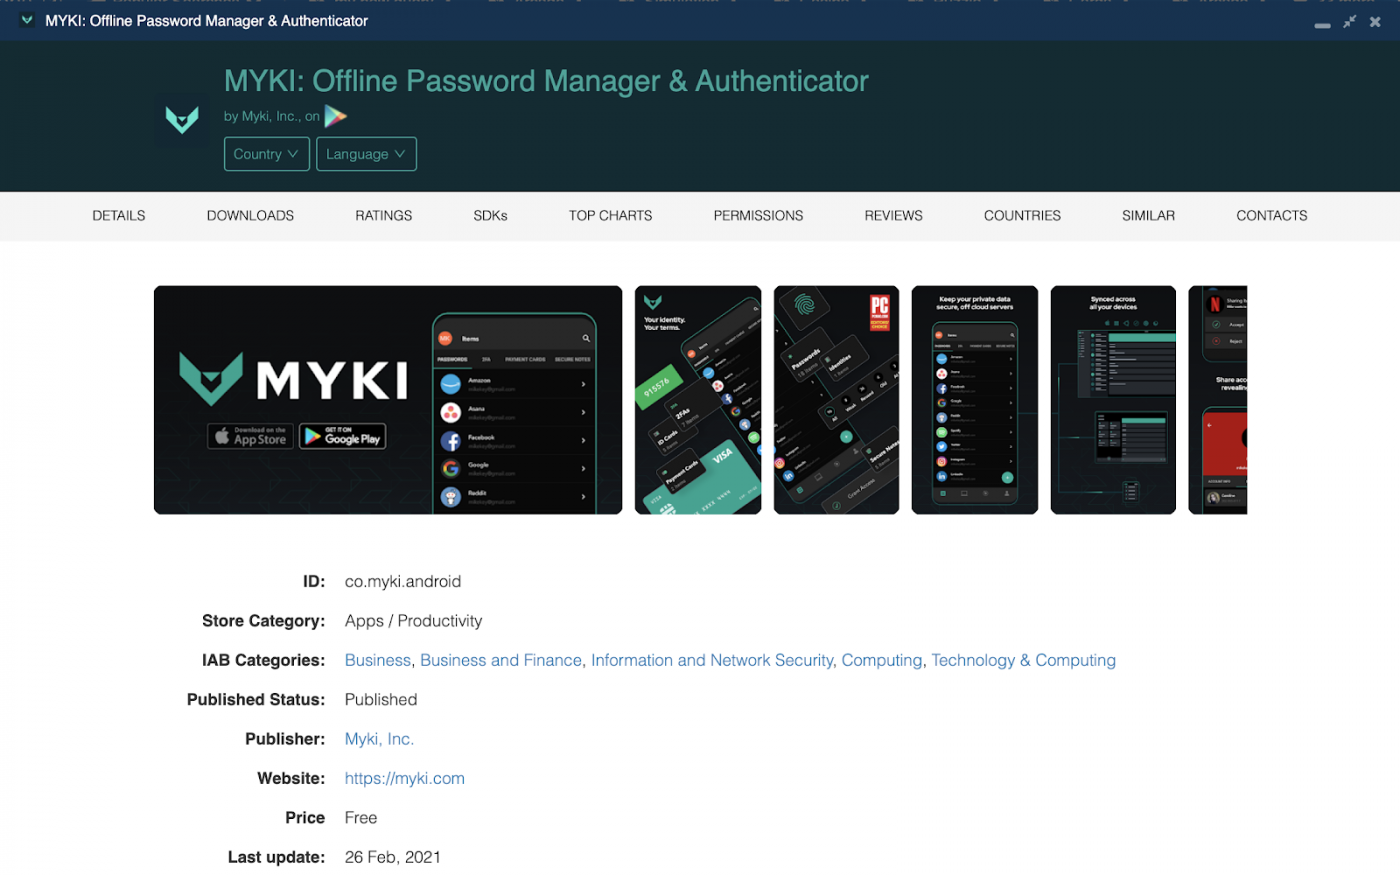The width and height of the screenshot is (1400, 875).
Task: Open the RATINGS tab
Action: click(383, 215)
